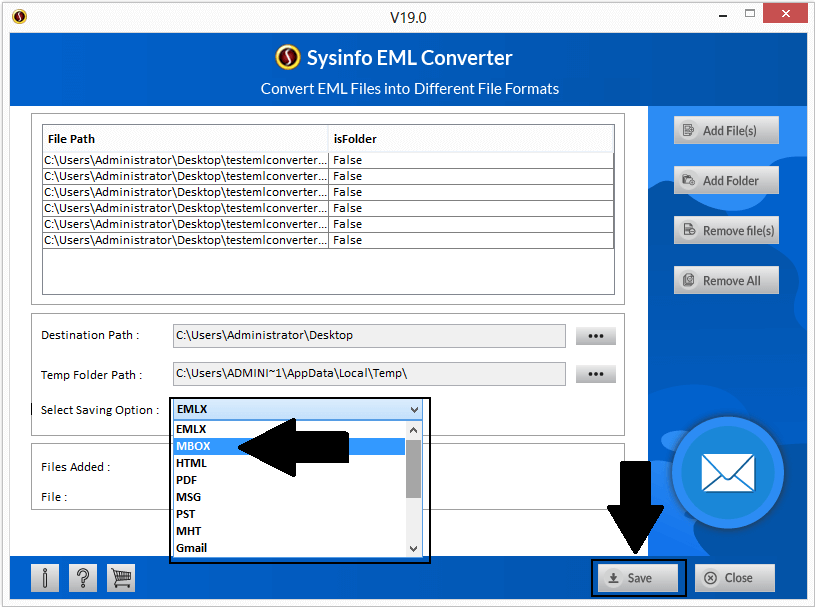The height and width of the screenshot is (607, 815).
Task: Click the Add Folder button
Action: point(726,180)
